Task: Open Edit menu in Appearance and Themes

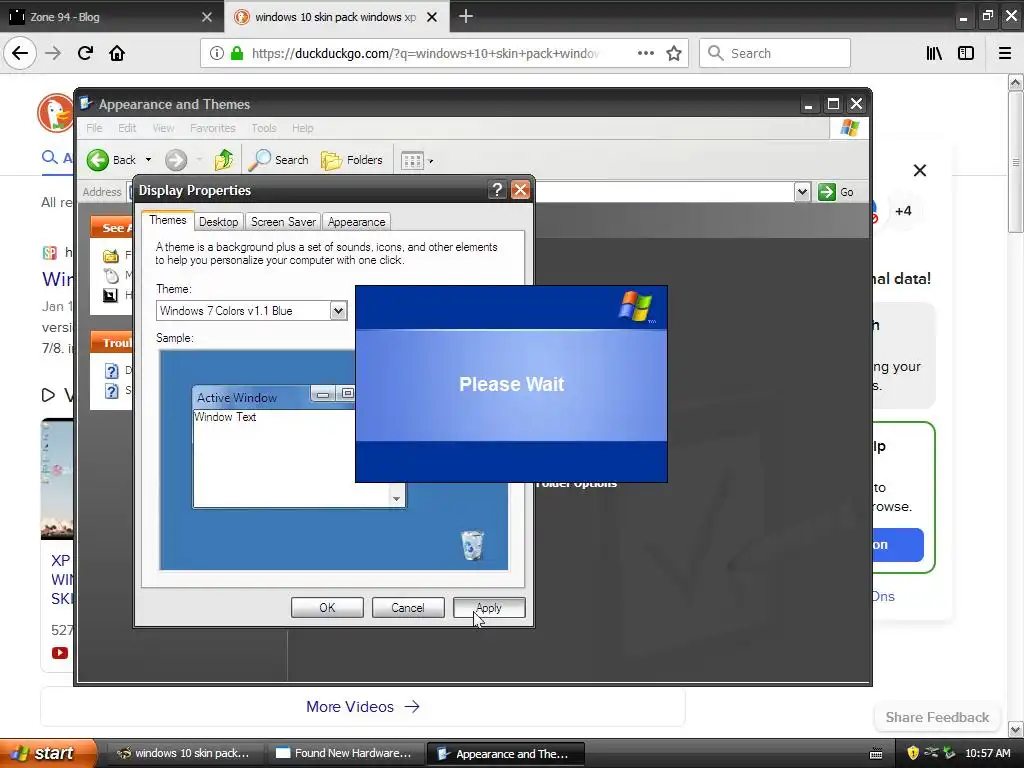Action: click(x=127, y=128)
